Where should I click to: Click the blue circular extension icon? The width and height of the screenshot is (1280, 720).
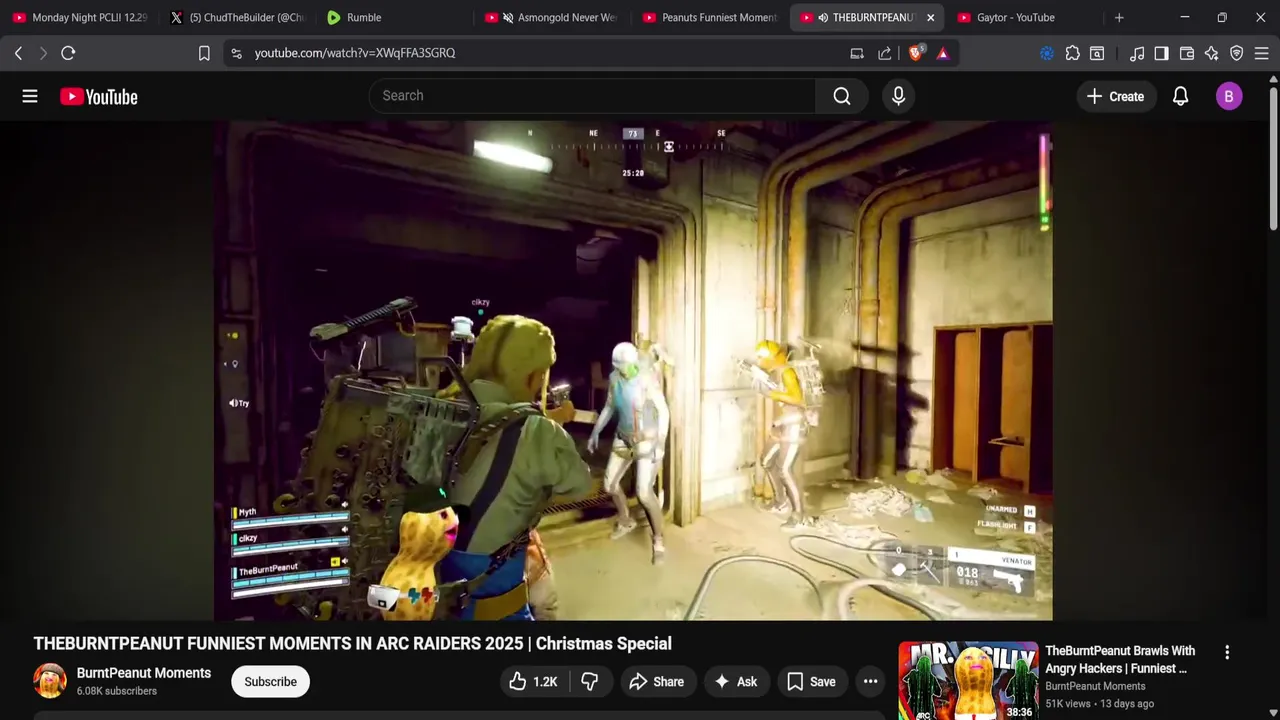[x=1047, y=53]
